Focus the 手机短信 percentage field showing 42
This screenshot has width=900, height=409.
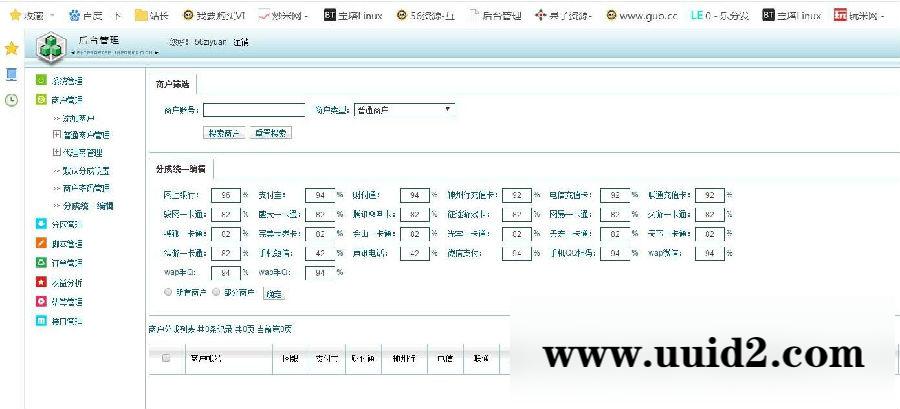point(320,253)
